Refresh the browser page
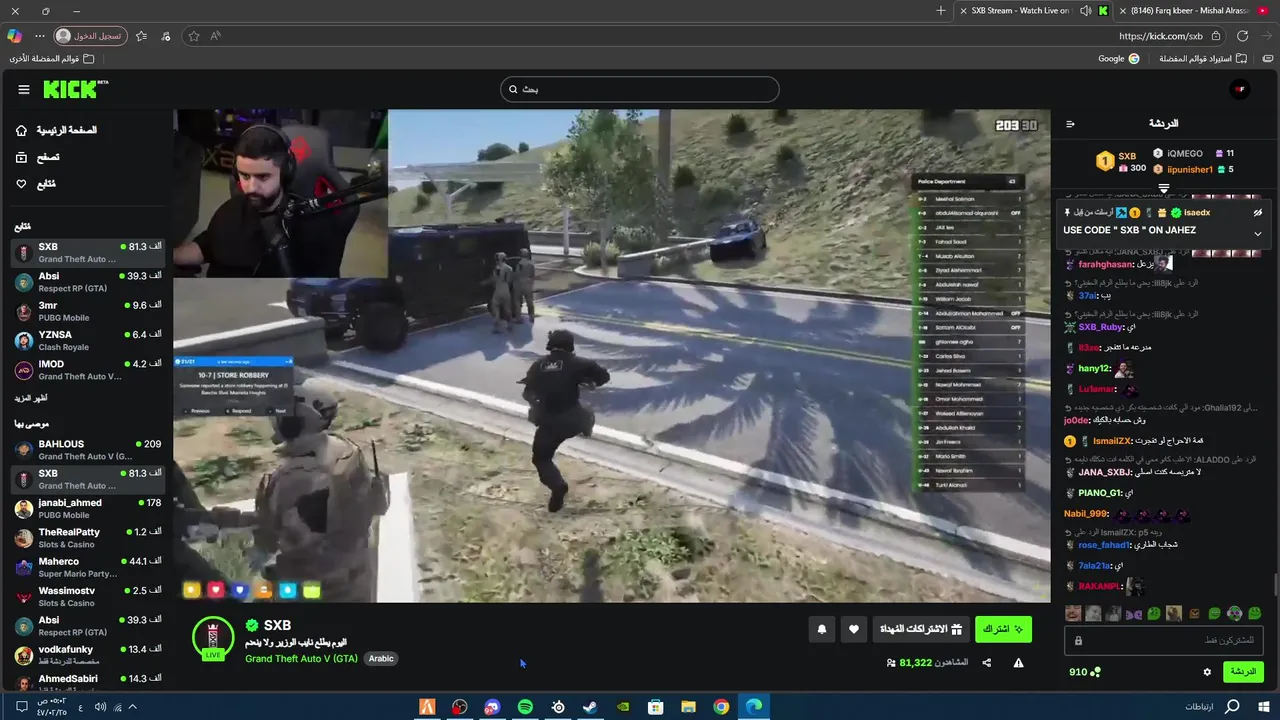The height and width of the screenshot is (720, 1280). [1242, 36]
